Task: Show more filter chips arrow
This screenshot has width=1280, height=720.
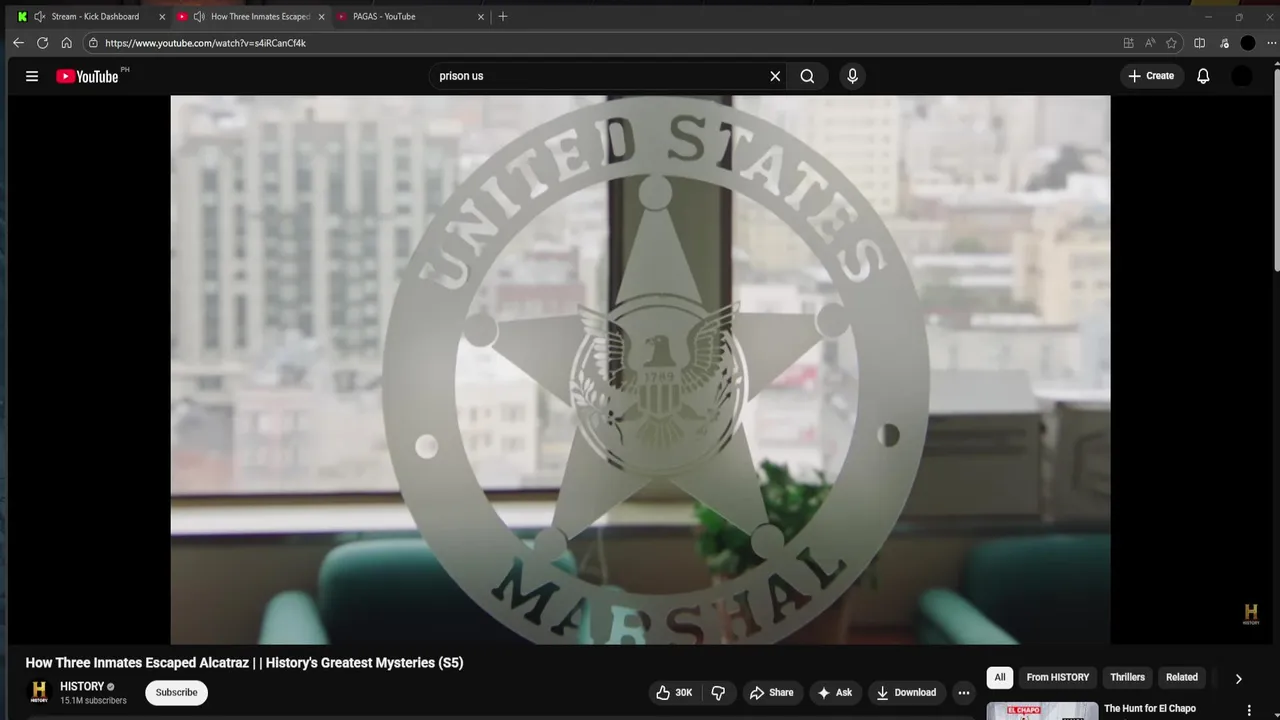Action: pyautogui.click(x=1238, y=678)
